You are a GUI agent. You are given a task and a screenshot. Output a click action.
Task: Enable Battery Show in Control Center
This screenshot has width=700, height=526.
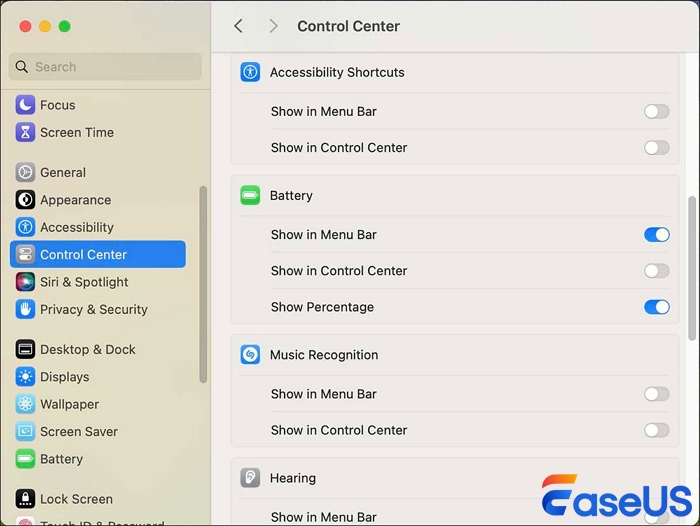click(656, 271)
